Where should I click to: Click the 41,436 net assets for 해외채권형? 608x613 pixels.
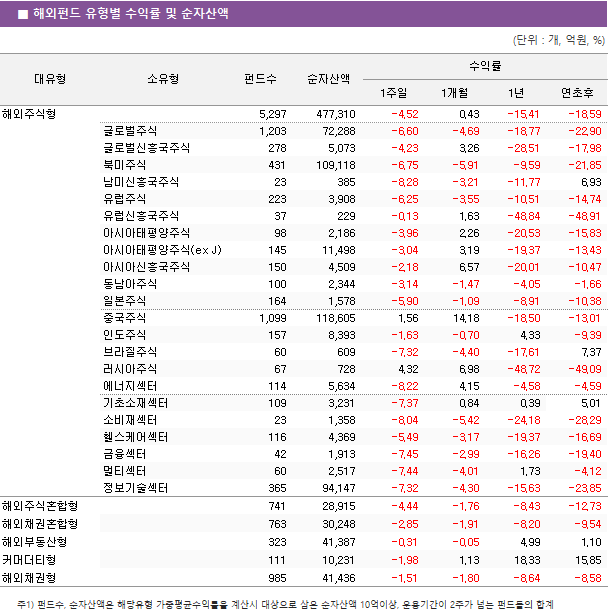tap(339, 578)
